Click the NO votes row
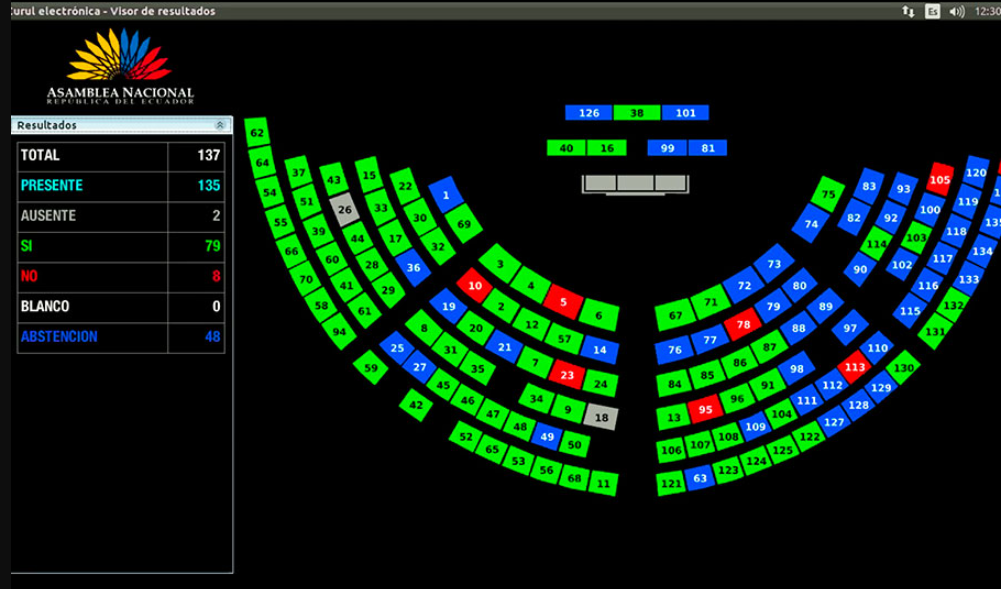The width and height of the screenshot is (1001, 589). coord(120,276)
